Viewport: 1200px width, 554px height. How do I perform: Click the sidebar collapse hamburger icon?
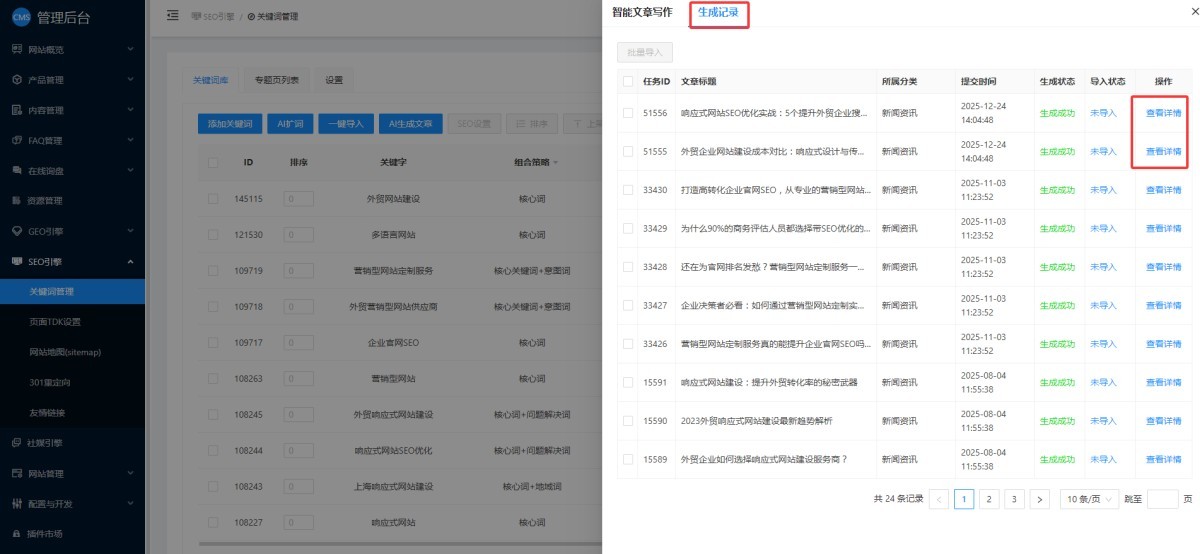click(x=173, y=16)
